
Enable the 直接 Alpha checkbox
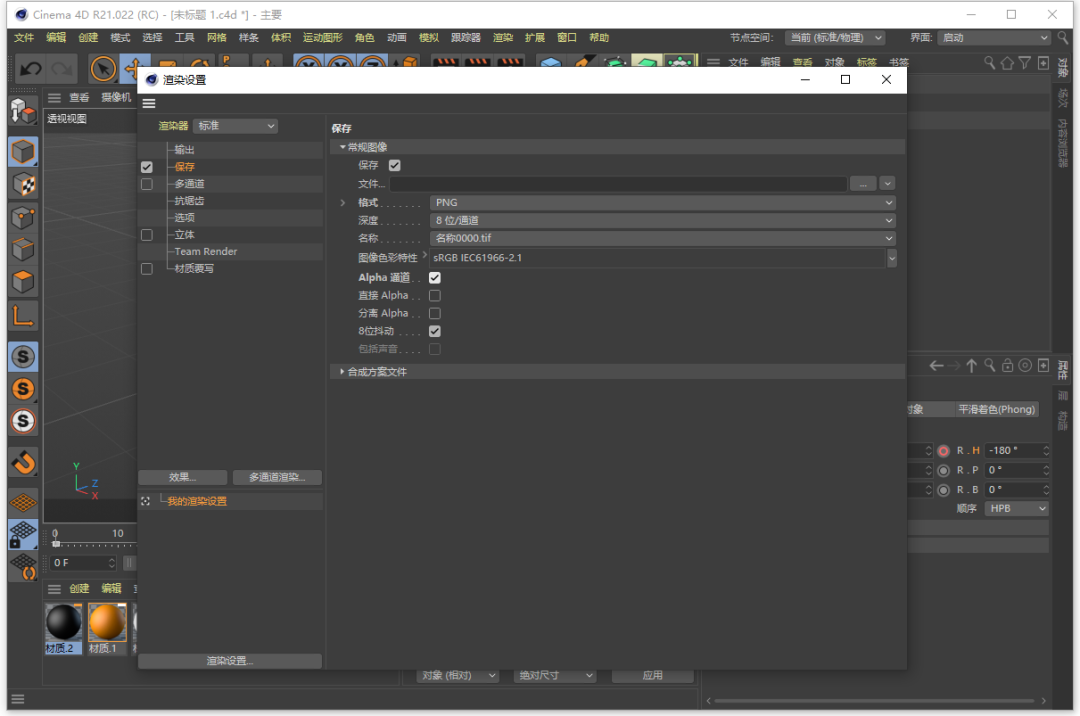435,296
